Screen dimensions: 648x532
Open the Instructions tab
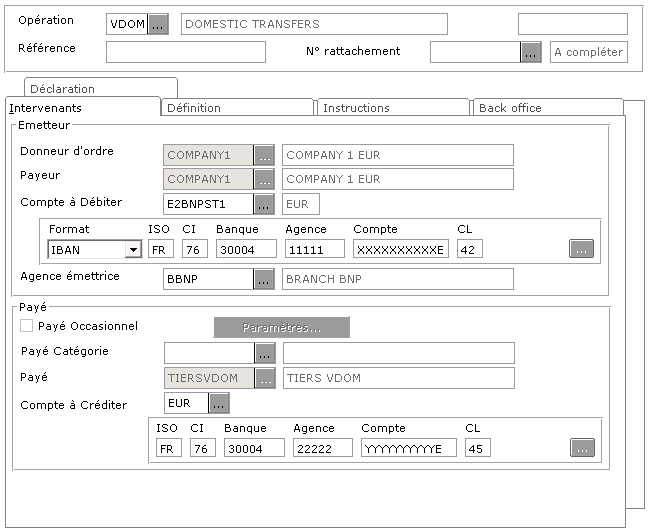[x=392, y=108]
